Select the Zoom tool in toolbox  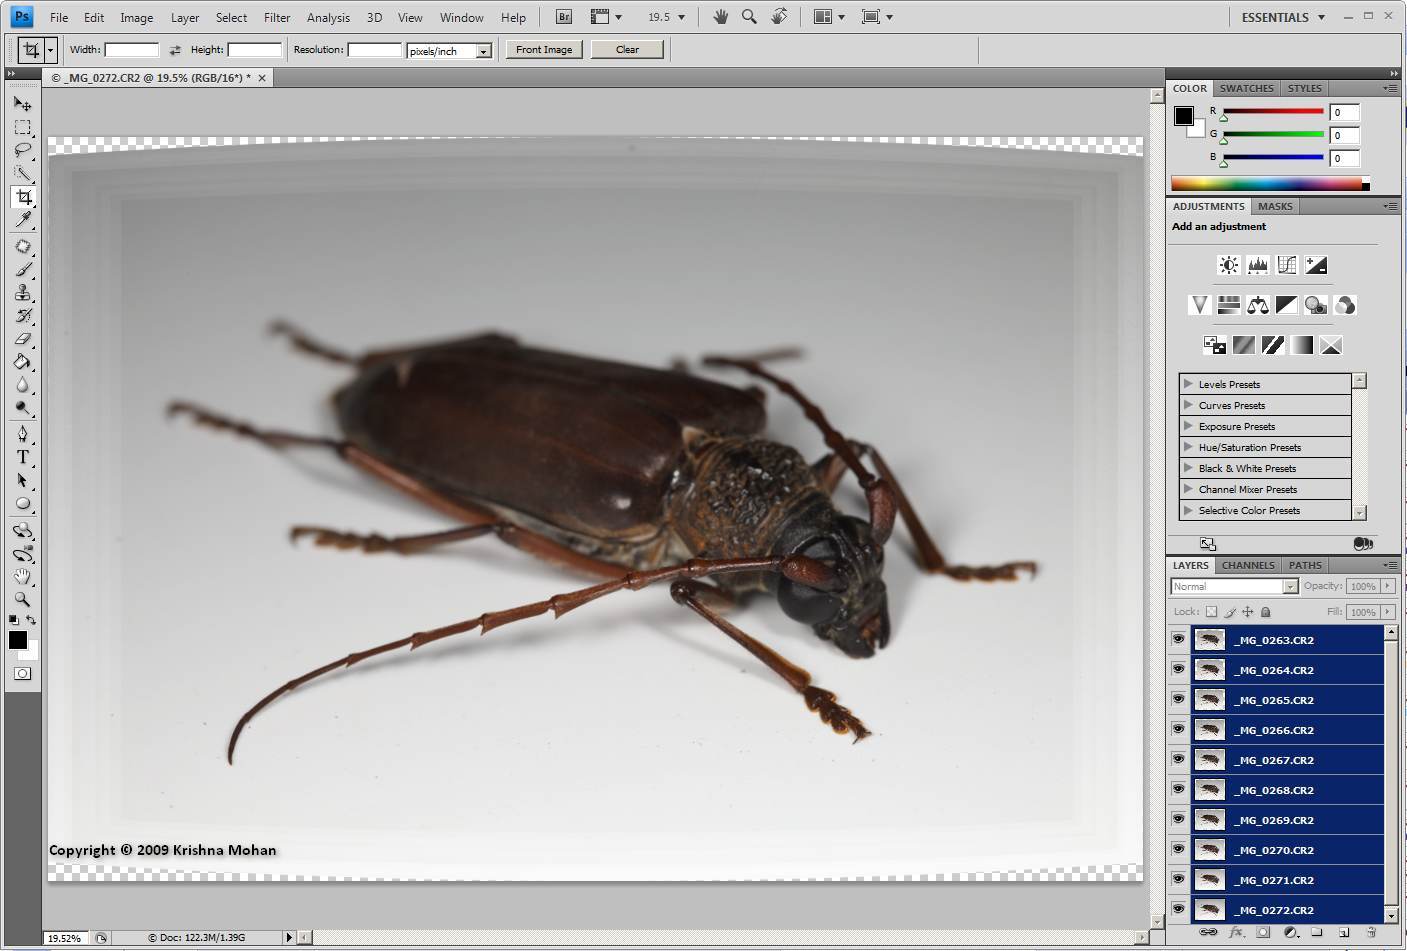pos(23,600)
